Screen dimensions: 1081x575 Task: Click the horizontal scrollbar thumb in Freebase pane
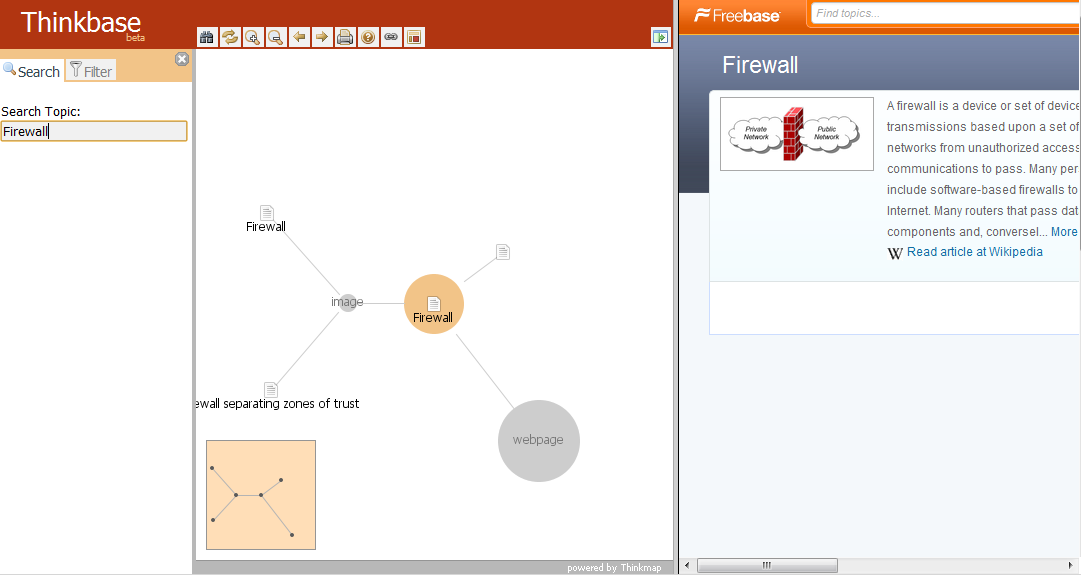tap(767, 565)
